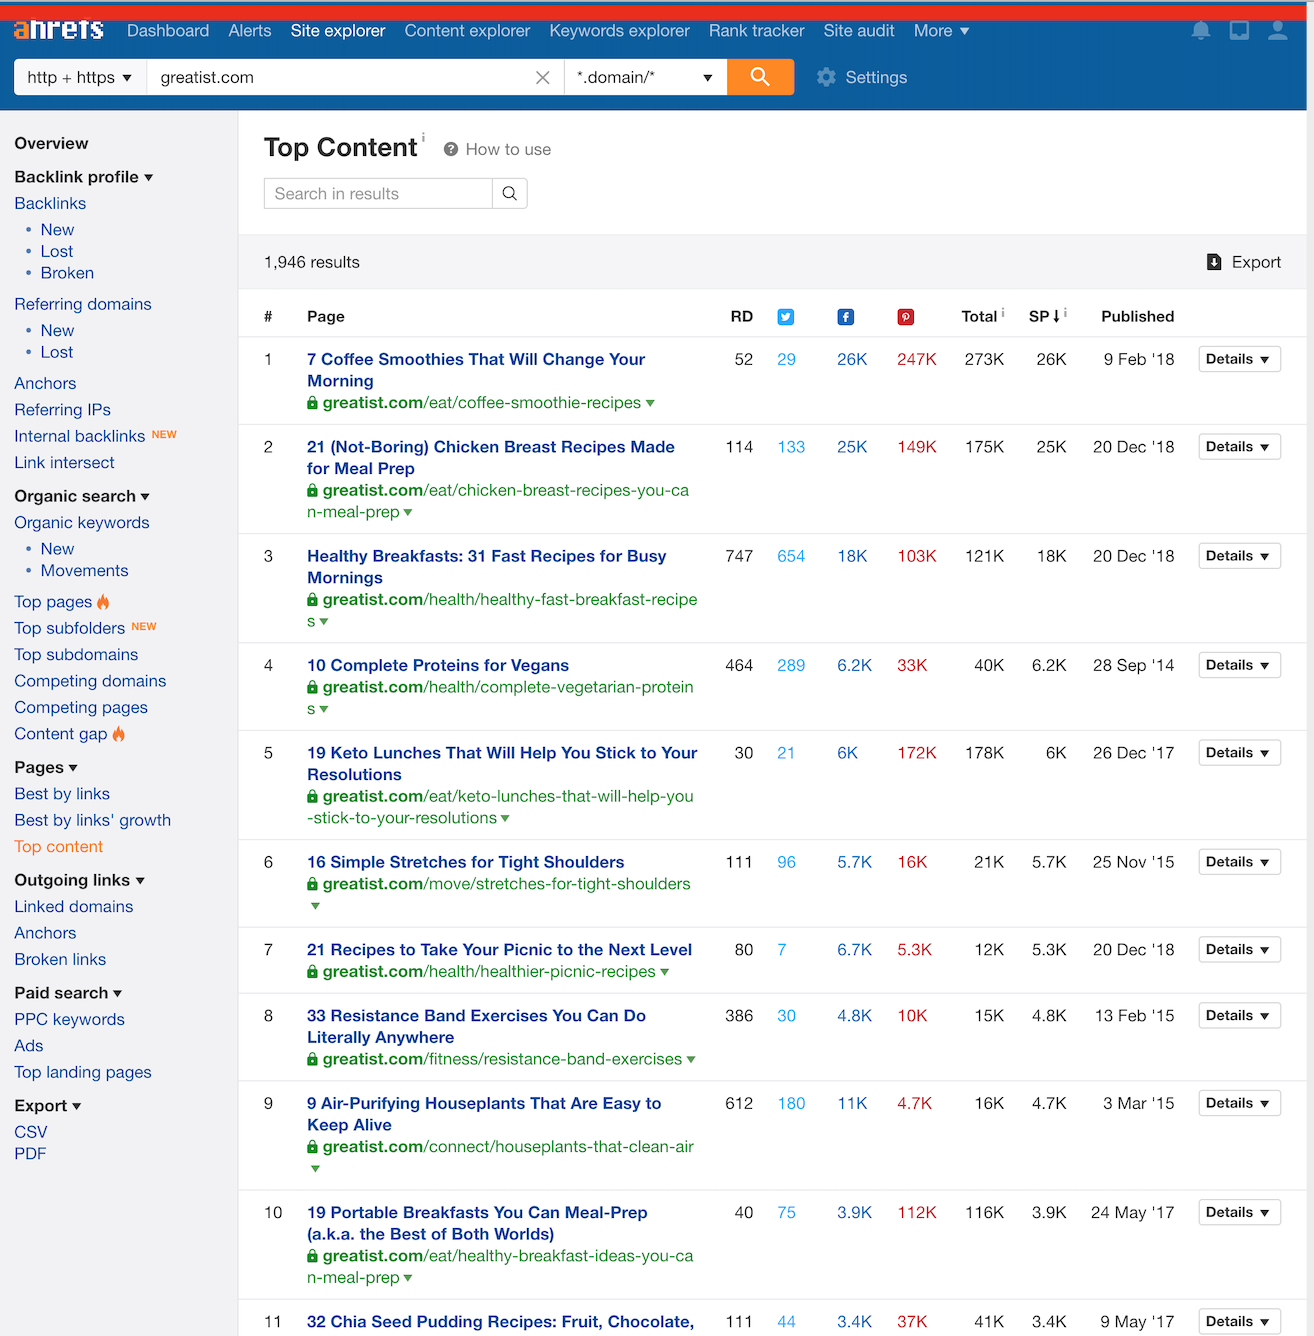1314x1336 pixels.
Task: Collapse the Organic search section
Action: (x=82, y=496)
